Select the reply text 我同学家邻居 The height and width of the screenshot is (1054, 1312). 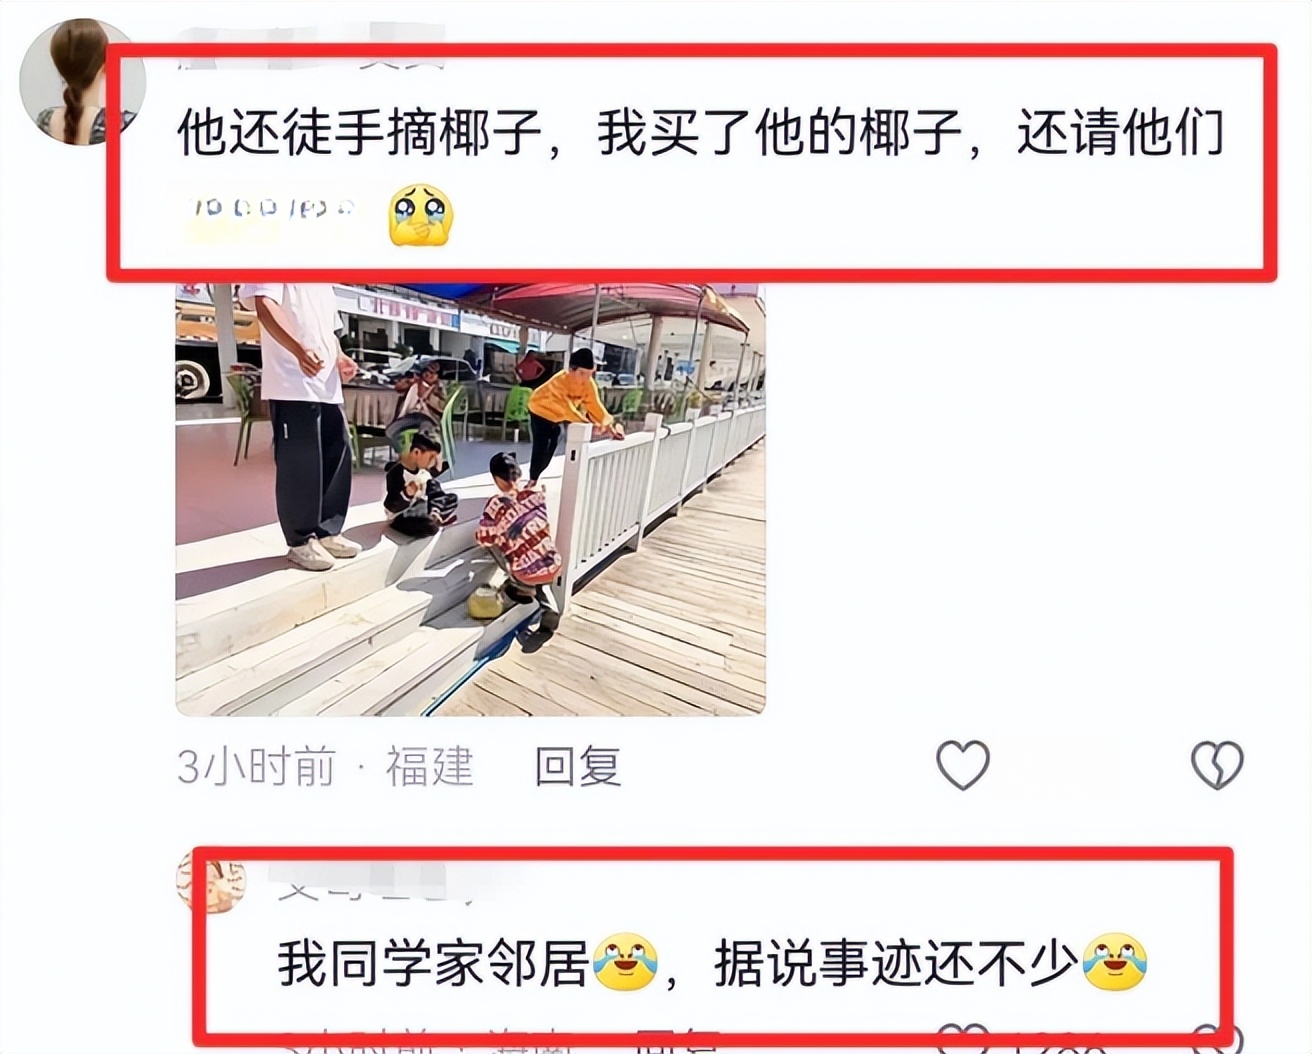click(433, 963)
